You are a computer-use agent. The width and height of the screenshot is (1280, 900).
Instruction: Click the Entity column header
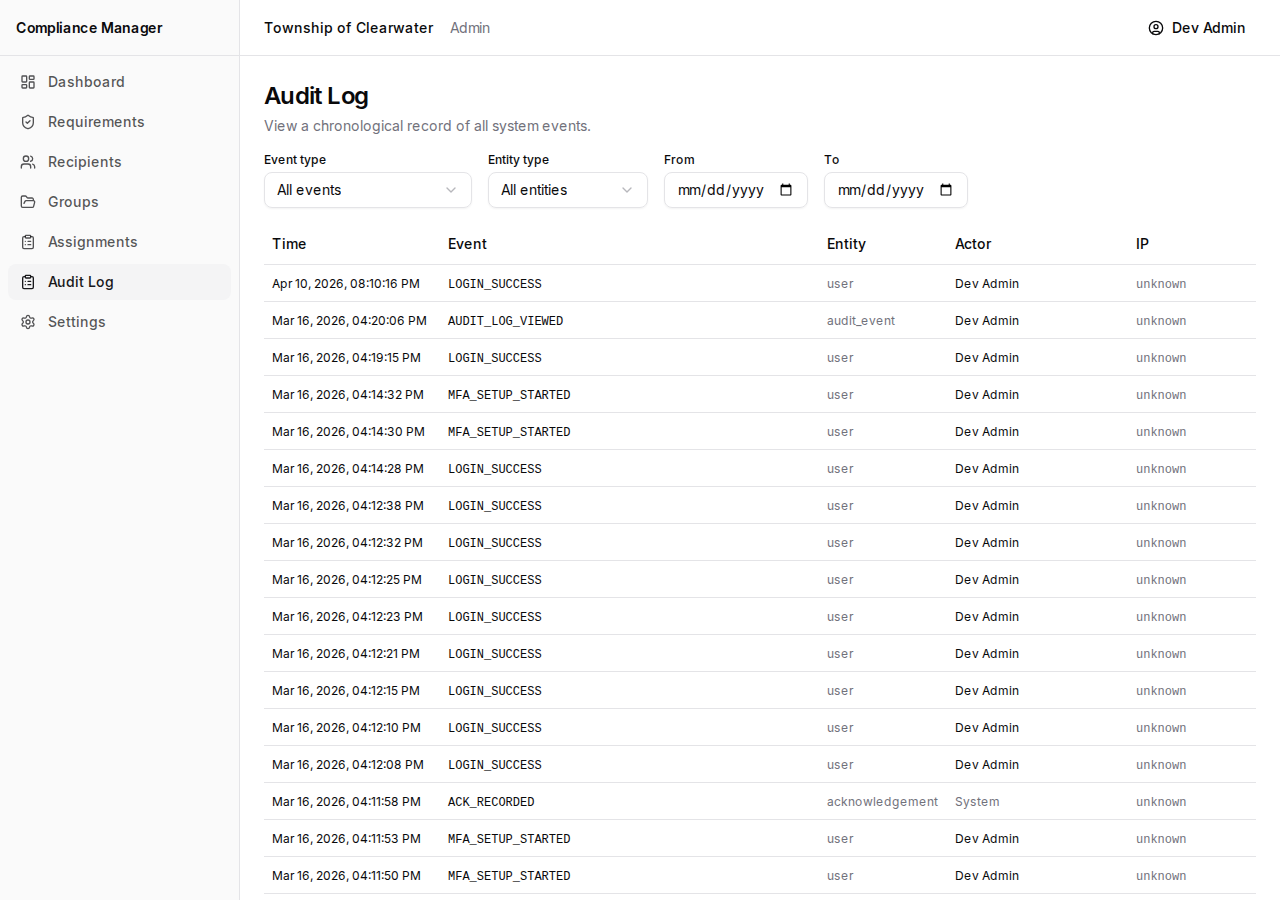[x=846, y=244]
